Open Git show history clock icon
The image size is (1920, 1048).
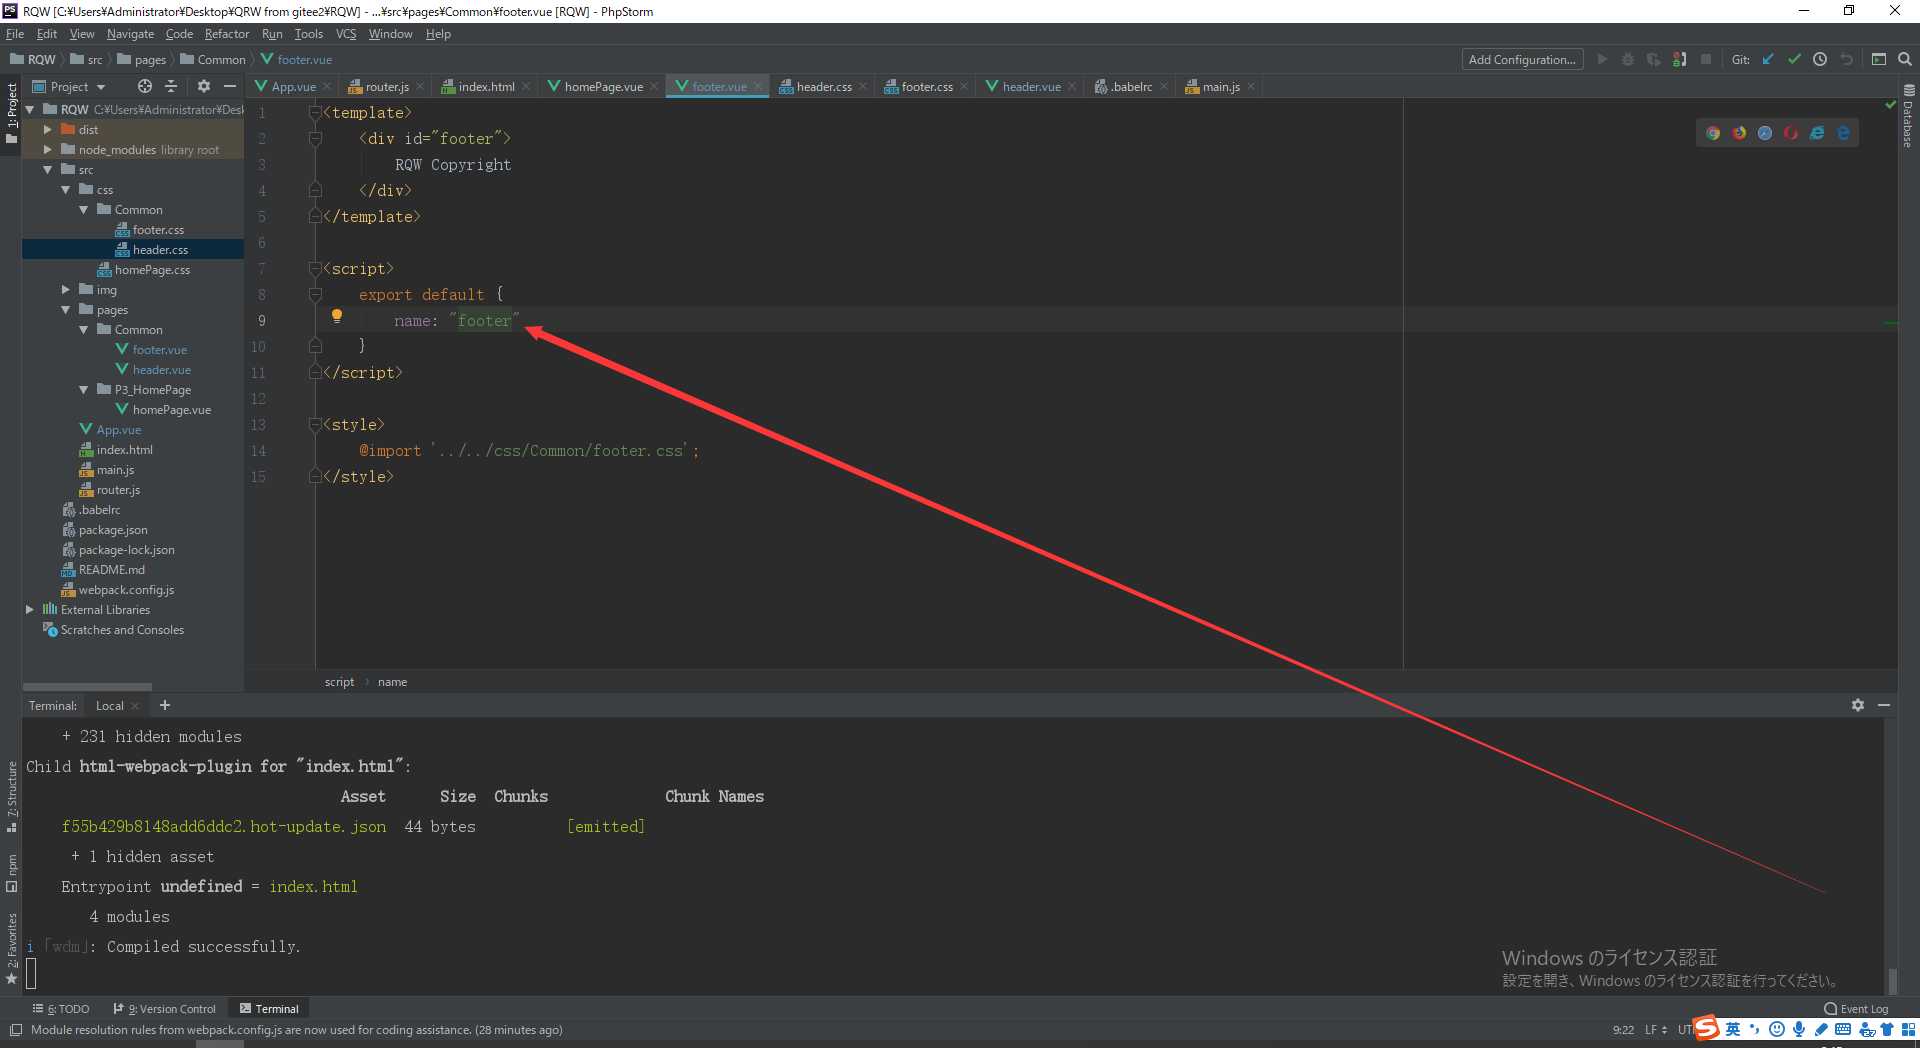[x=1820, y=60]
